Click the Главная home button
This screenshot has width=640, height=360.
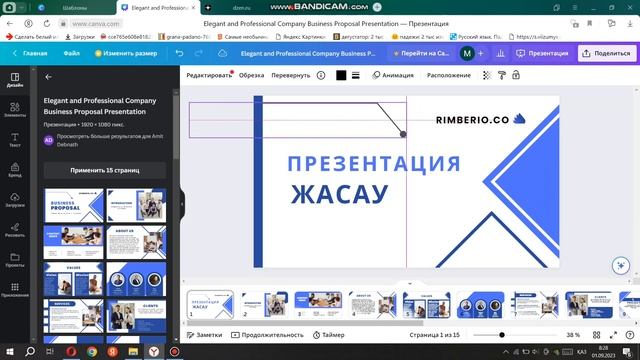coord(30,53)
